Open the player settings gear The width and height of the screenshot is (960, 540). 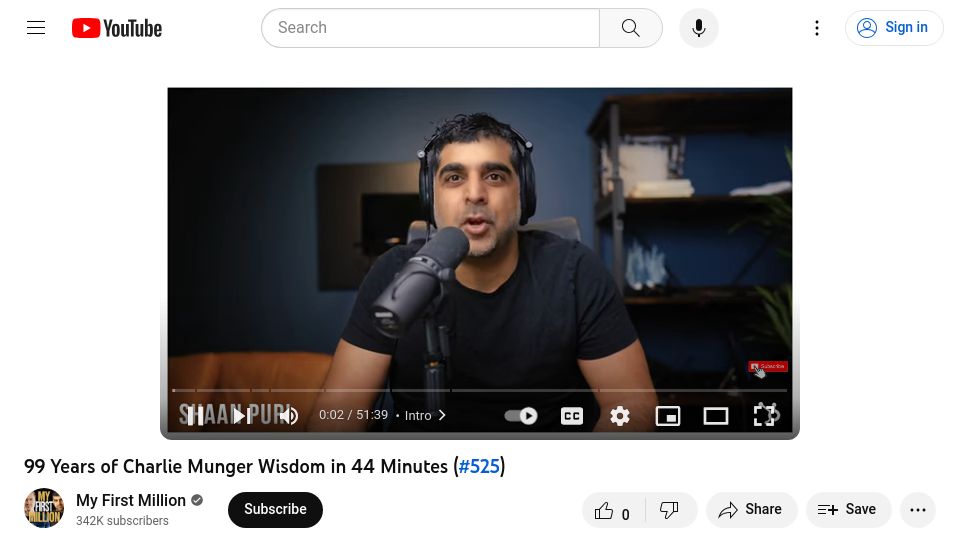pyautogui.click(x=620, y=416)
